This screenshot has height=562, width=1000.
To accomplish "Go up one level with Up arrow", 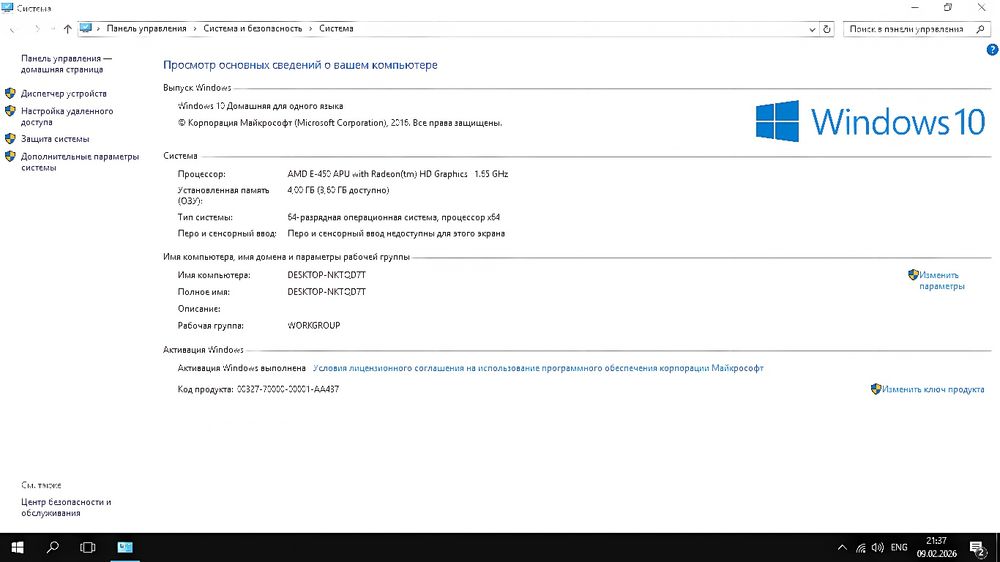I will 68,29.
